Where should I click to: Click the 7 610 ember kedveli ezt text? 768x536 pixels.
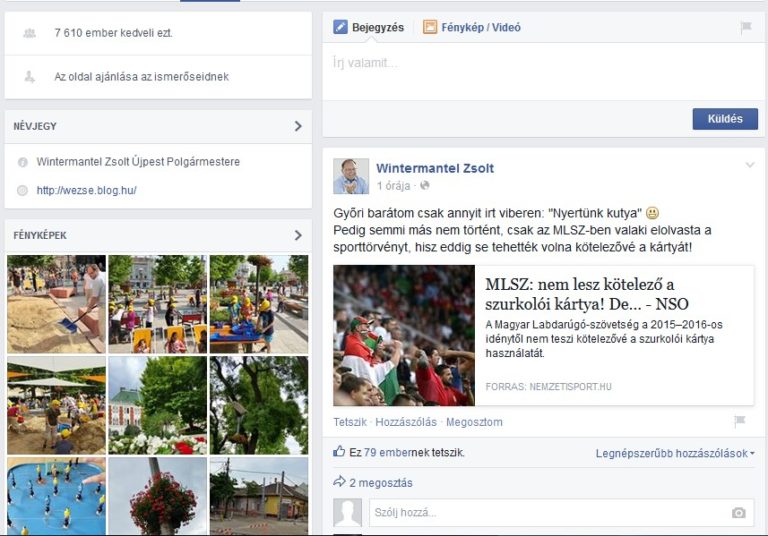114,33
